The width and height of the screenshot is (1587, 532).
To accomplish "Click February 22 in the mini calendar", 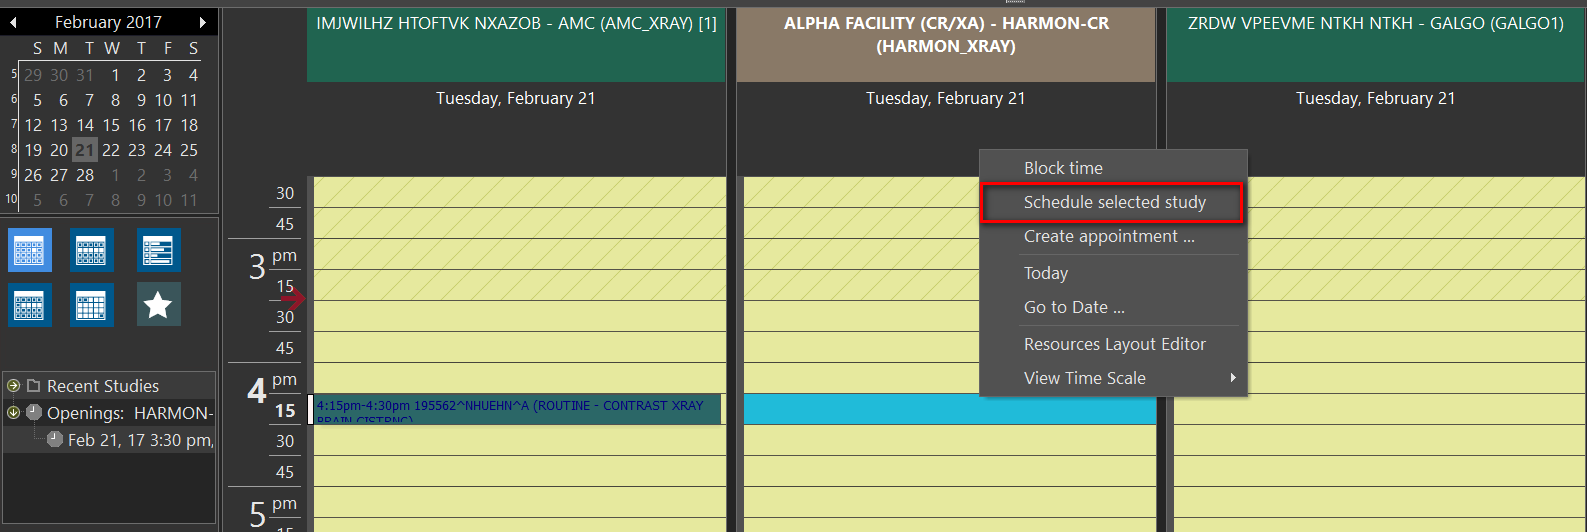I will [111, 150].
